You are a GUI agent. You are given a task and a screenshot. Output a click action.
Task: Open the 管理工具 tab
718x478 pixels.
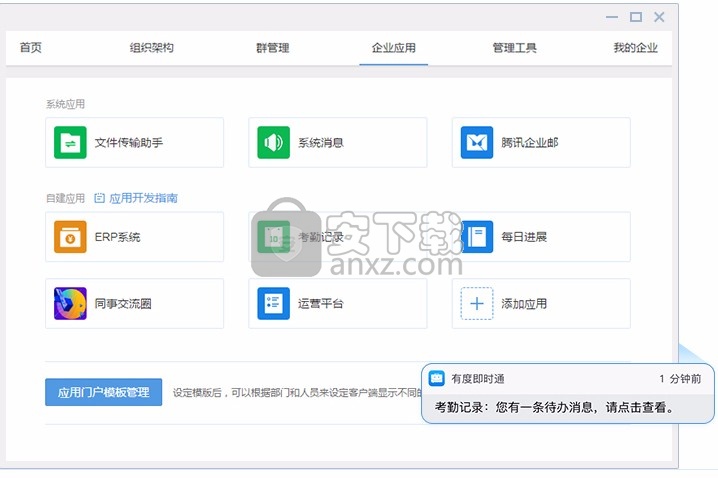[x=515, y=48]
